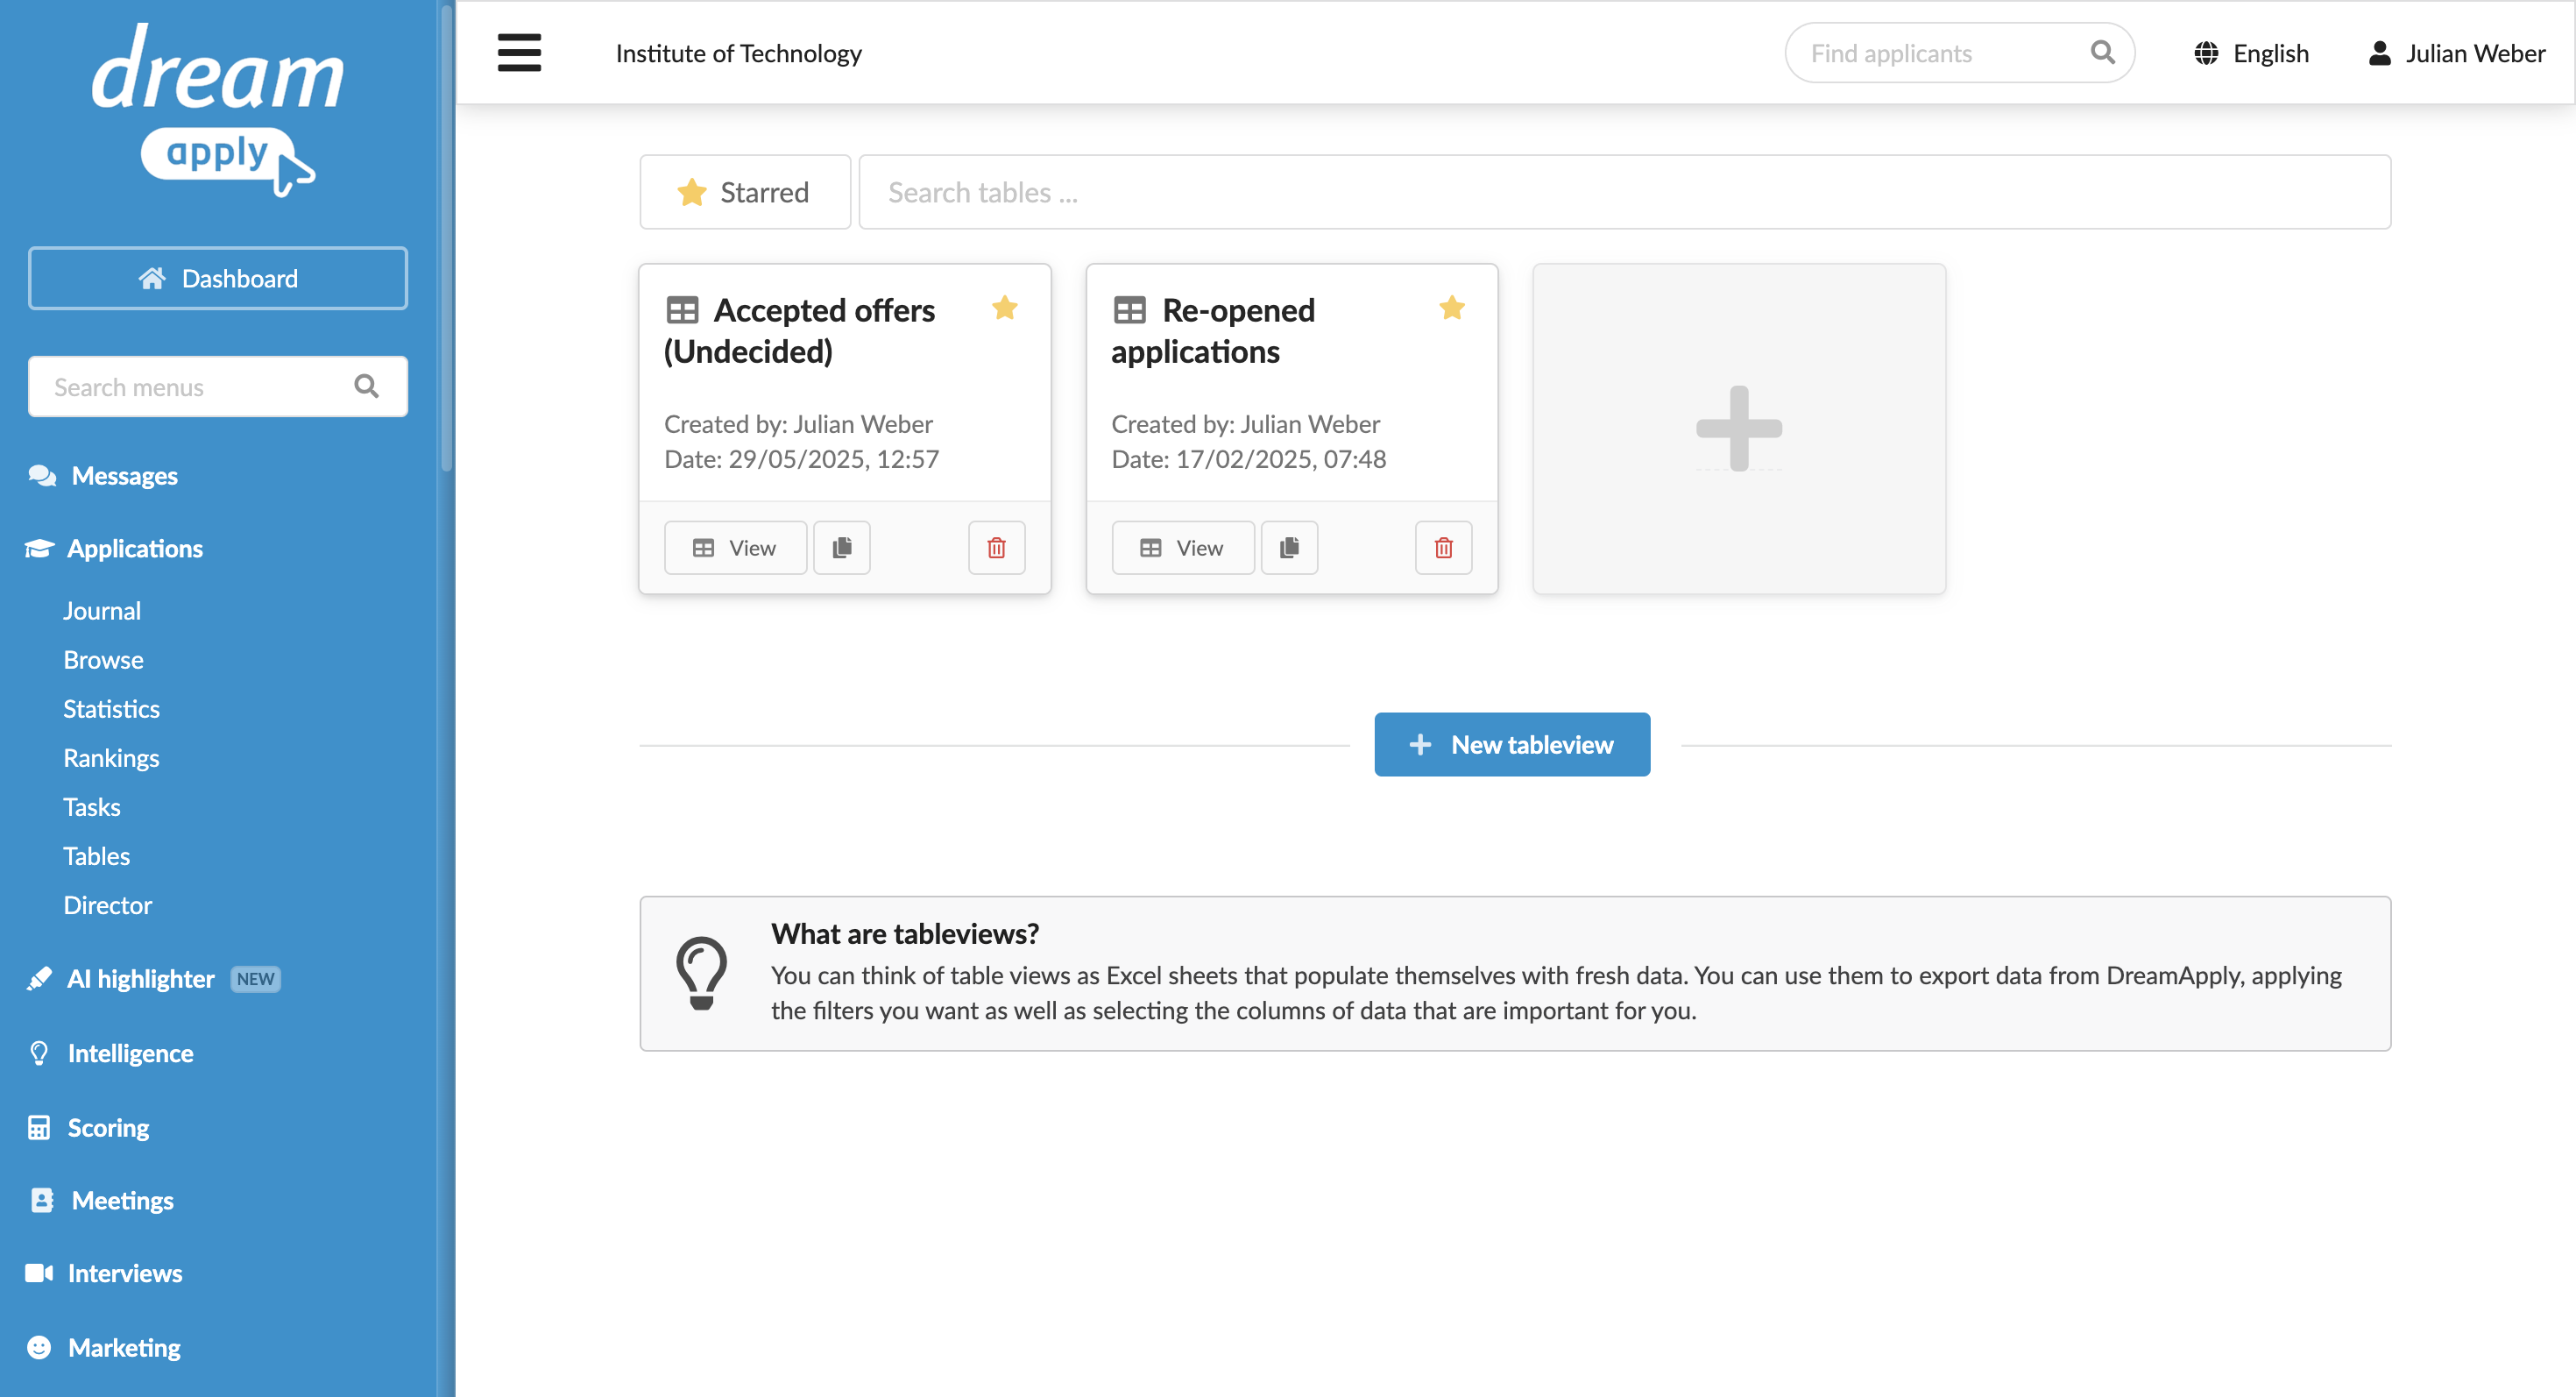Delete the Re-opened applications tableview
The width and height of the screenshot is (2576, 1397).
pyautogui.click(x=1443, y=547)
